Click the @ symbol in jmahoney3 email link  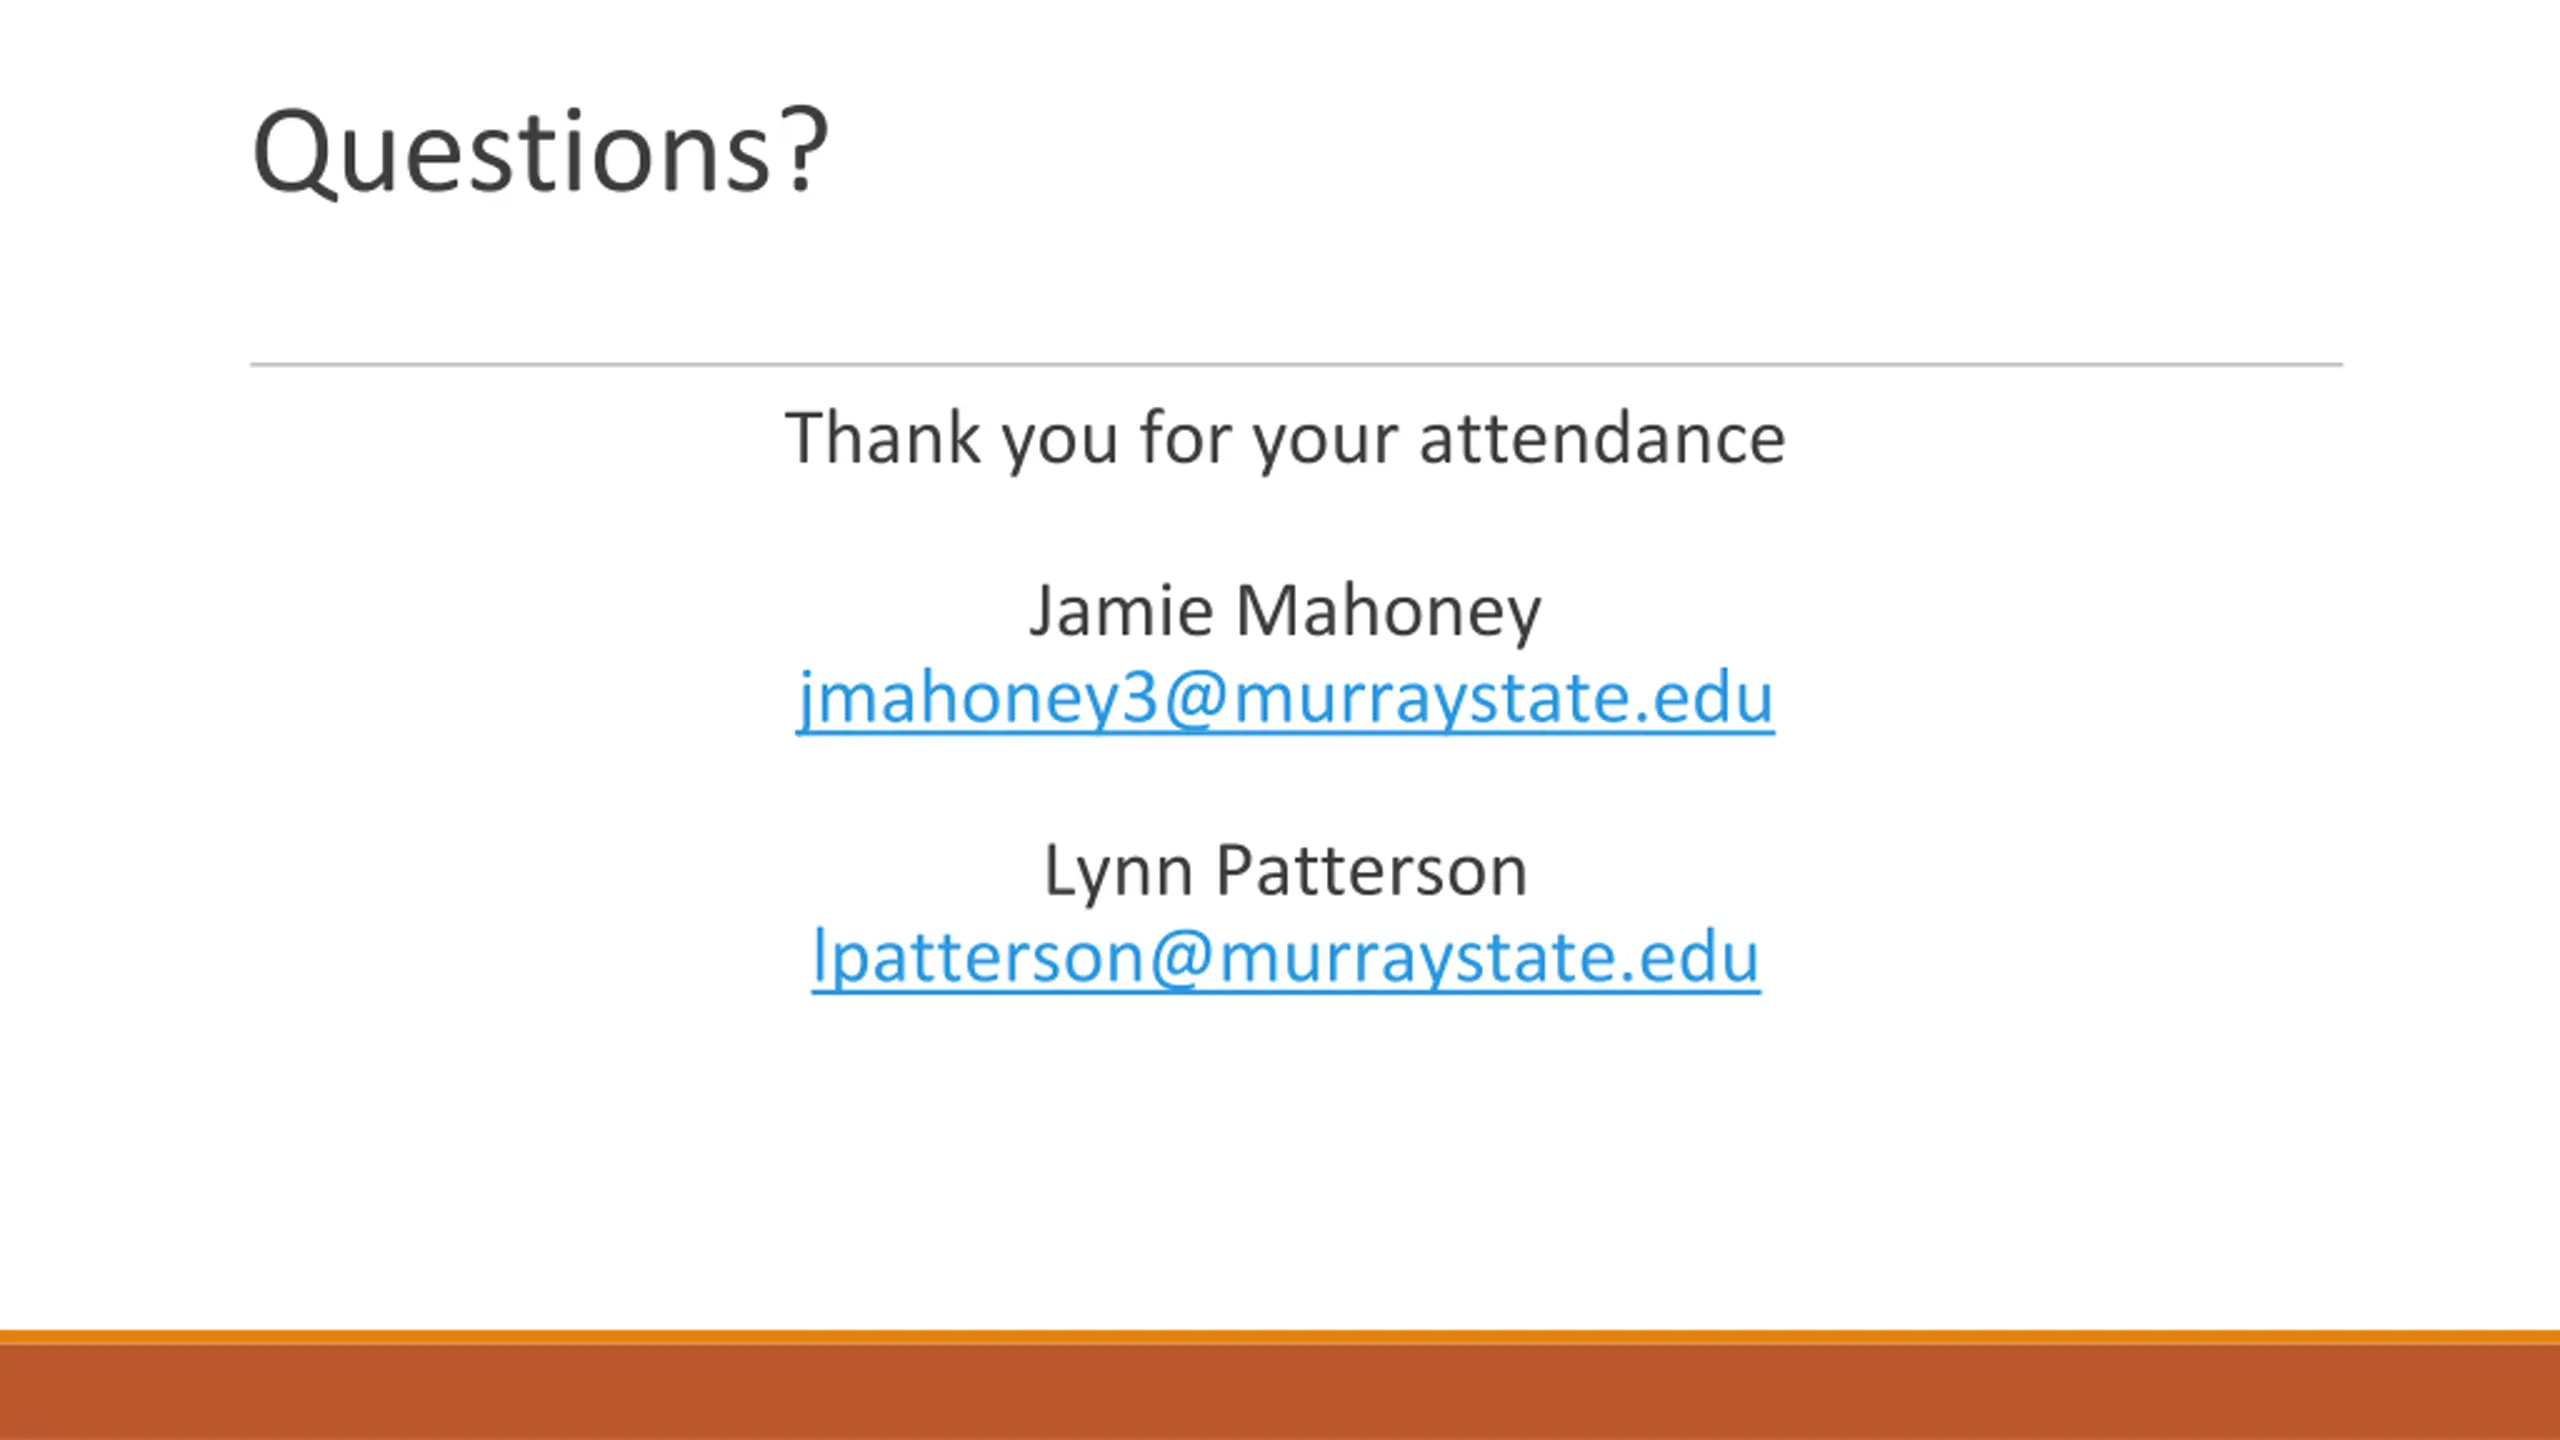click(1195, 699)
